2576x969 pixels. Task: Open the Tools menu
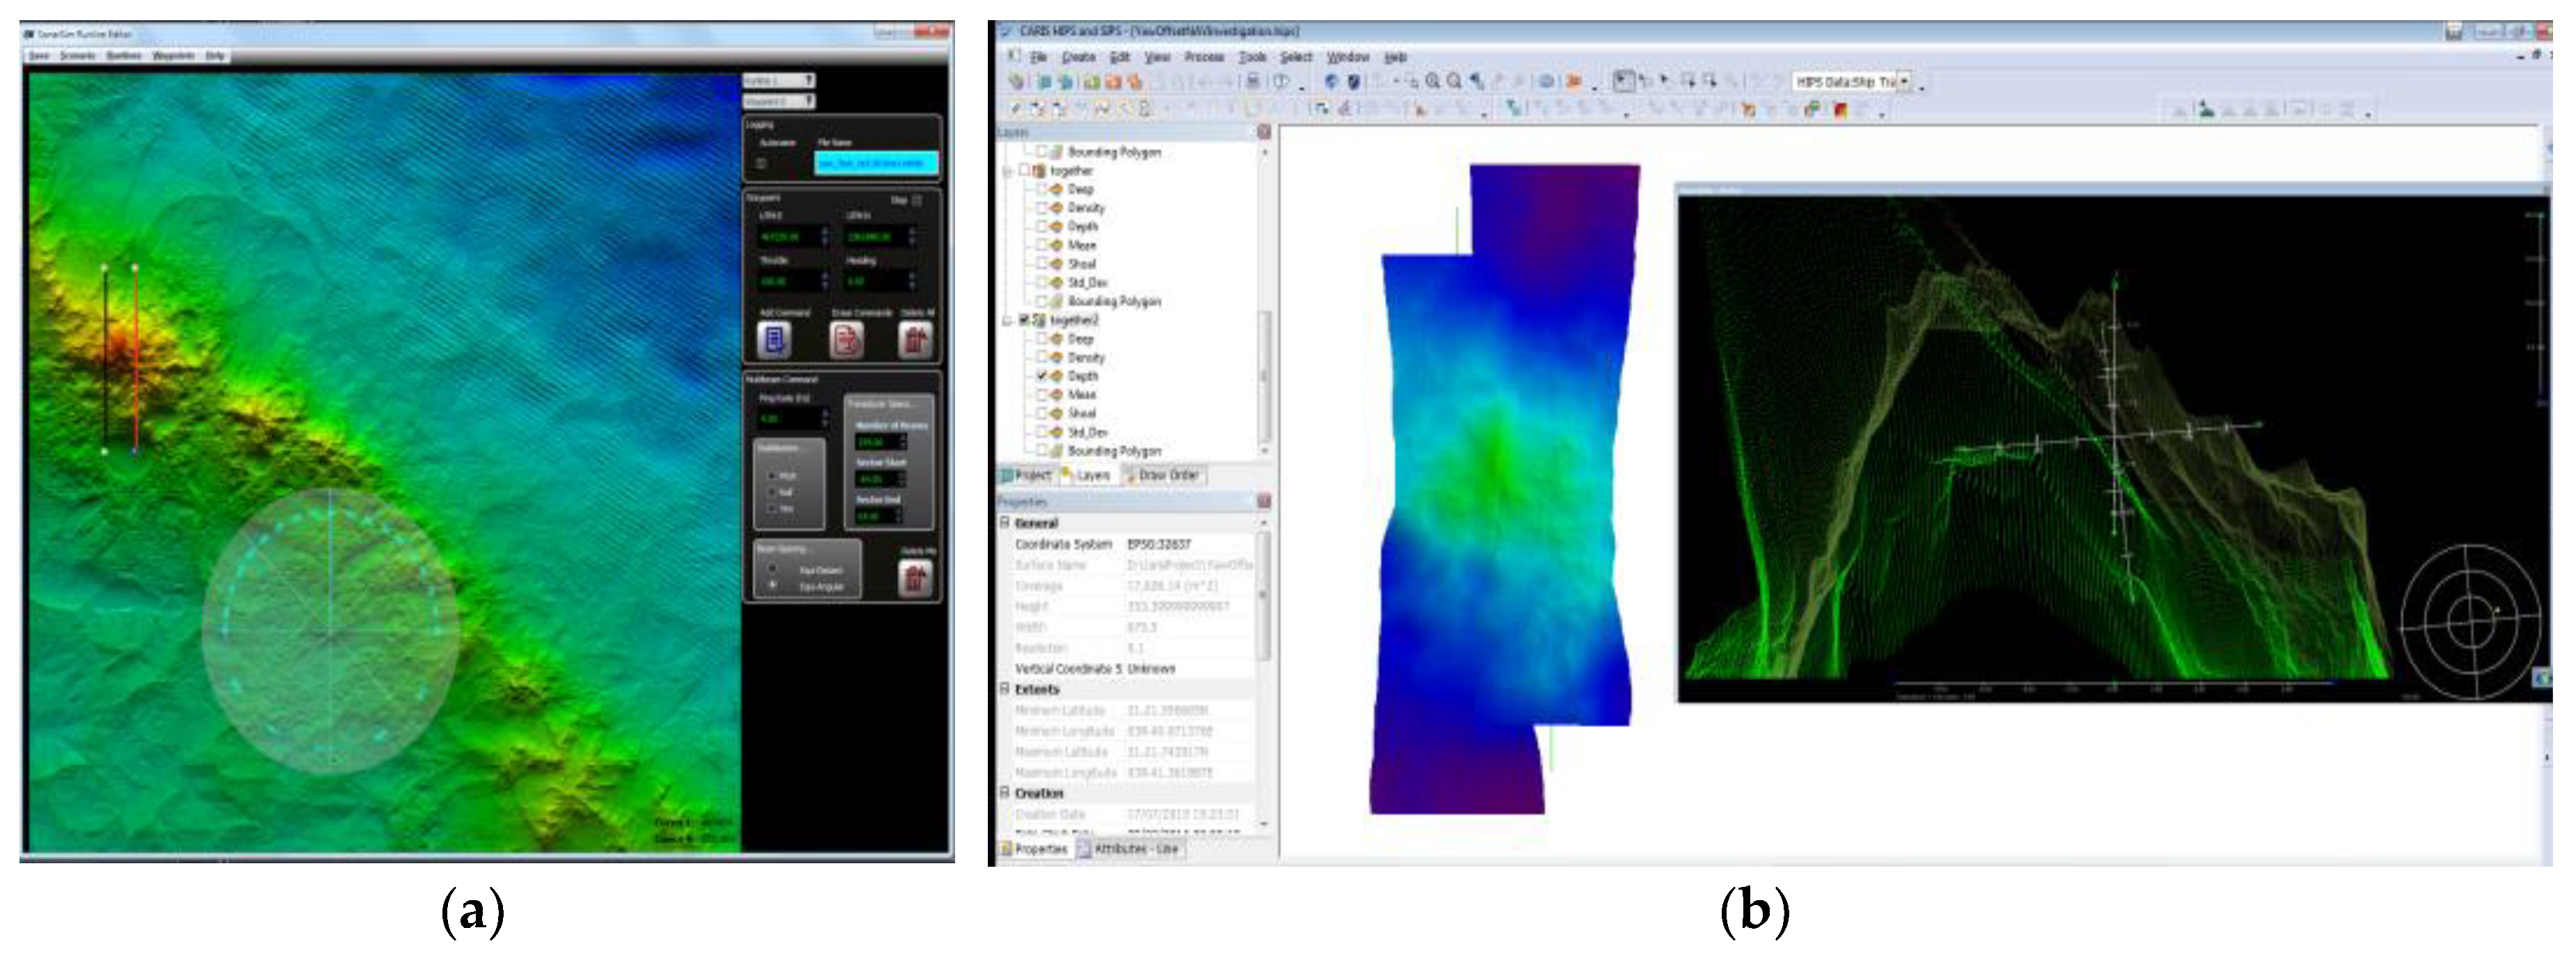(x=1252, y=57)
